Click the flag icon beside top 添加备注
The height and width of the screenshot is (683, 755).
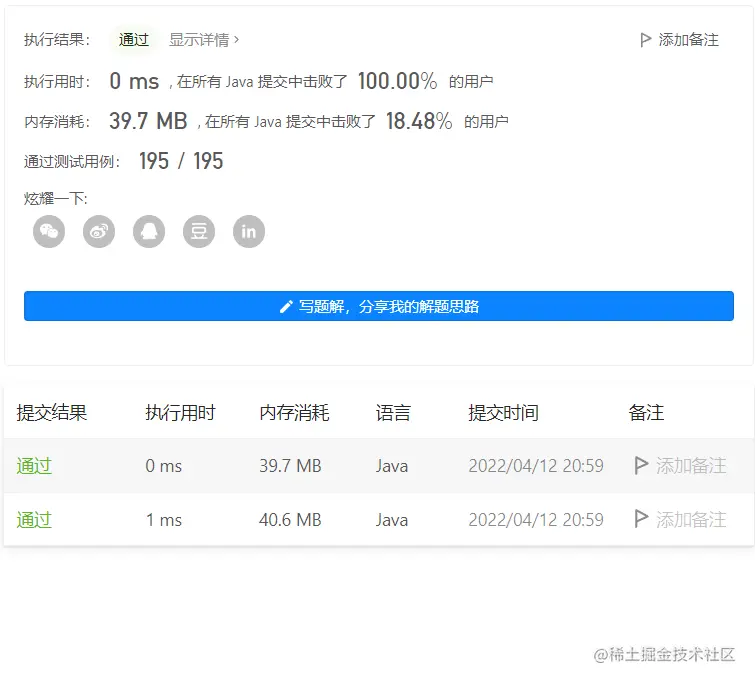(x=645, y=40)
